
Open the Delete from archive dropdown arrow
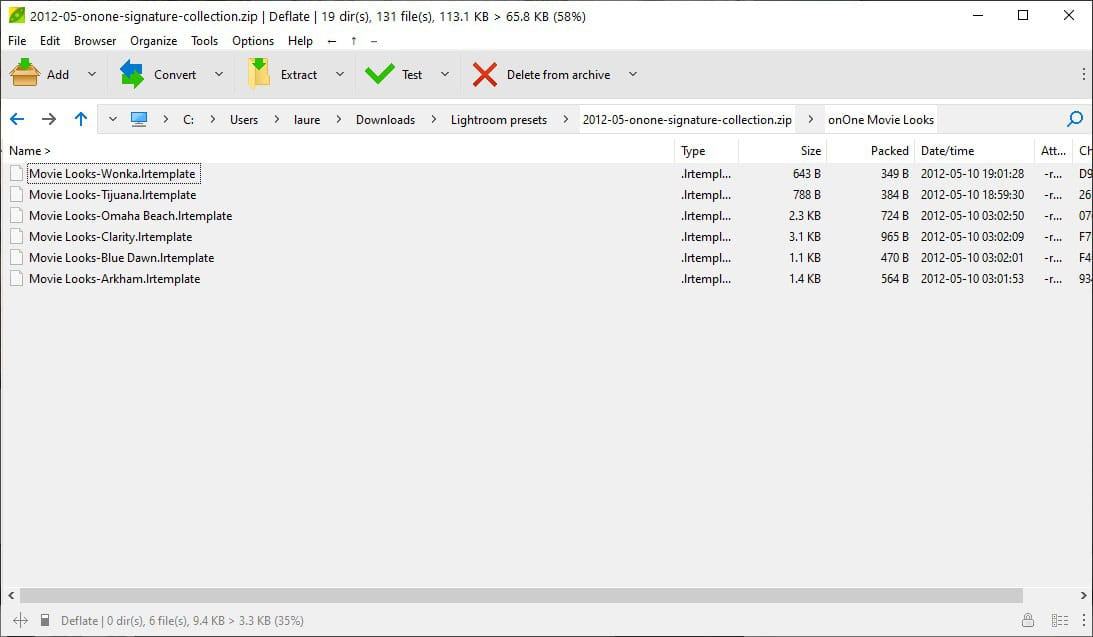click(632, 74)
